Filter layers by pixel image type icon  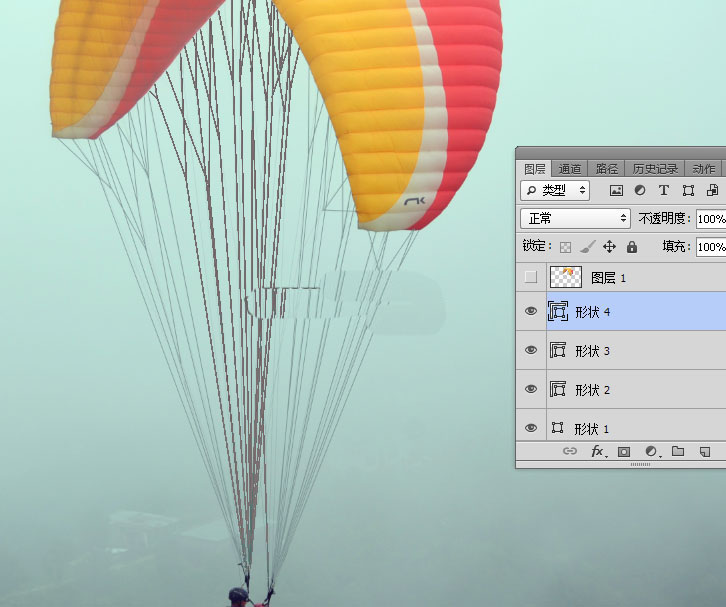coord(616,190)
